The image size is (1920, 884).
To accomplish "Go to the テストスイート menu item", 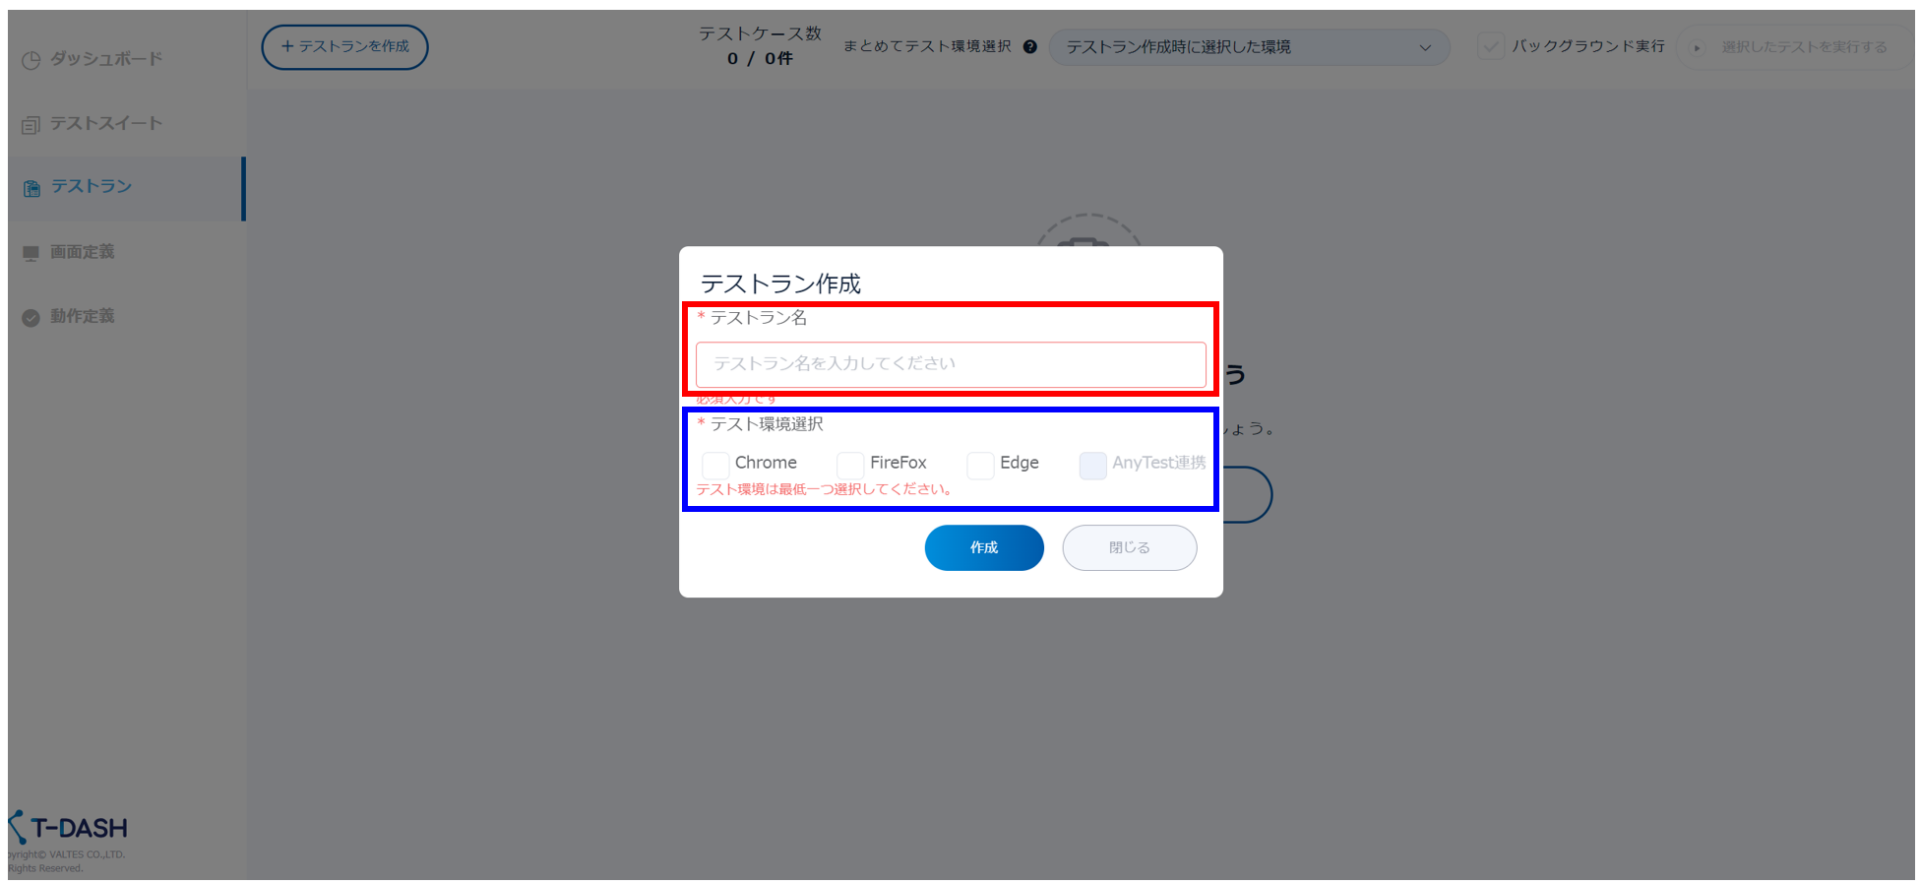I will tap(106, 124).
